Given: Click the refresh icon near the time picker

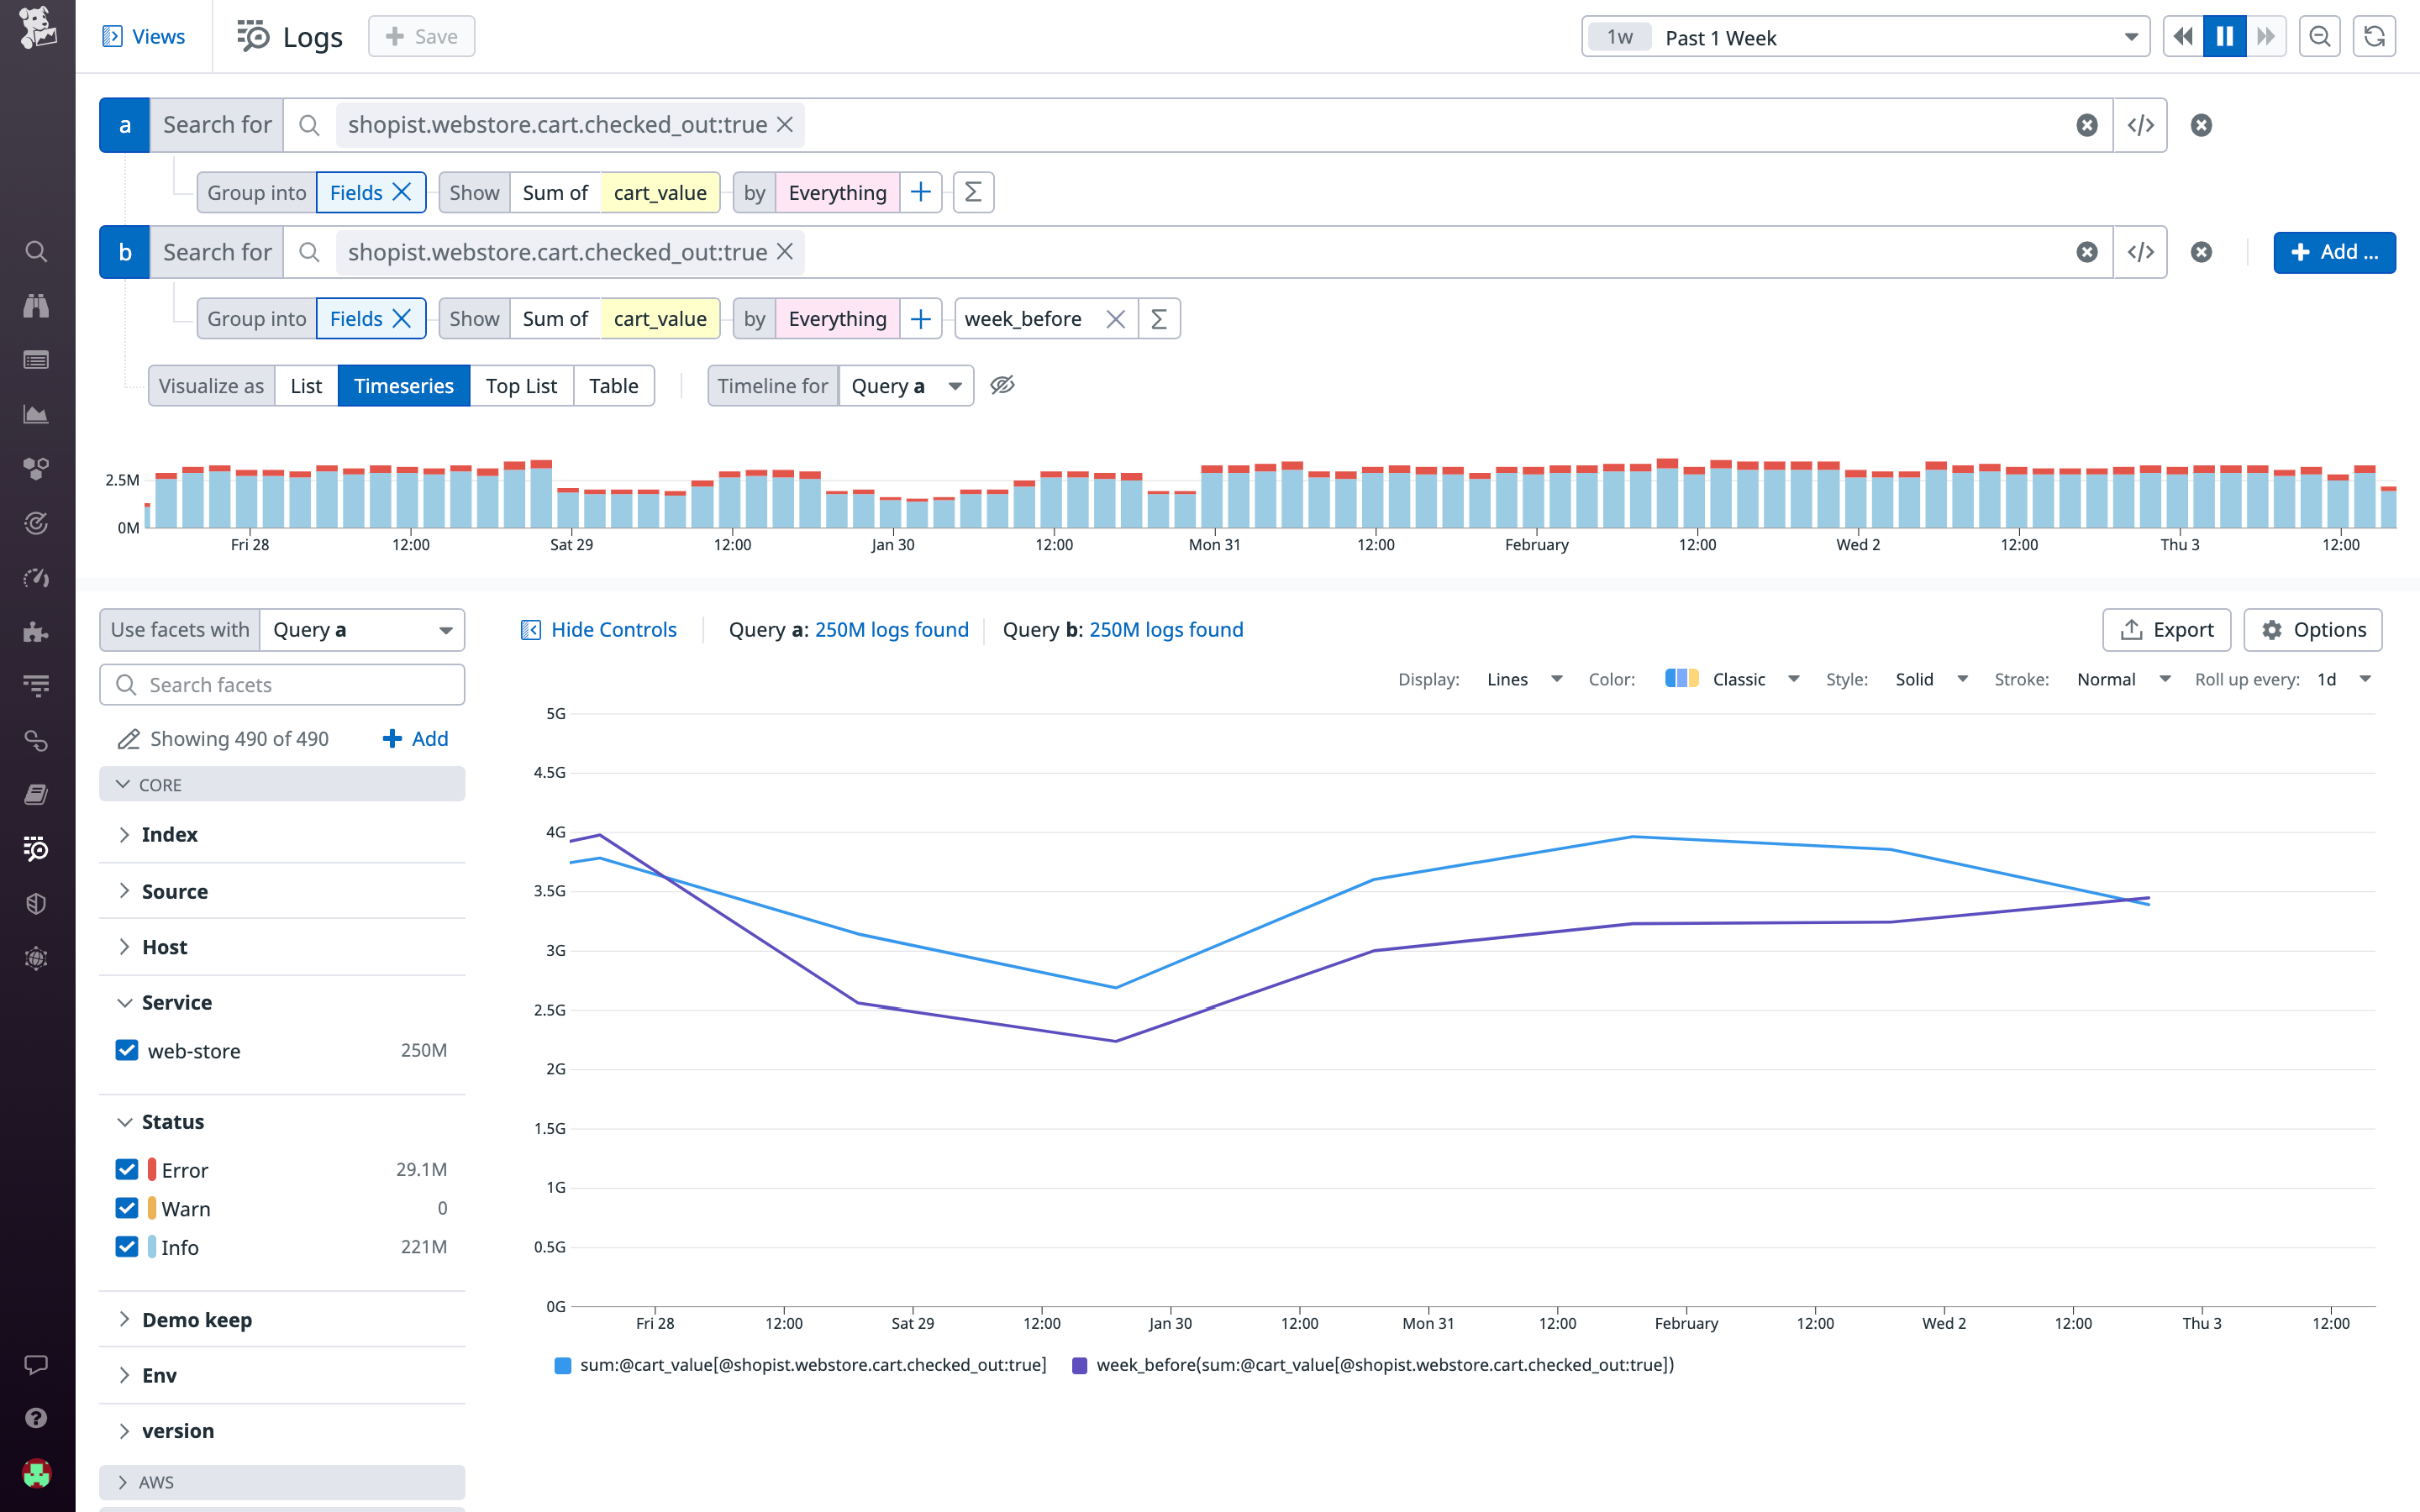Looking at the screenshot, I should coord(2374,36).
